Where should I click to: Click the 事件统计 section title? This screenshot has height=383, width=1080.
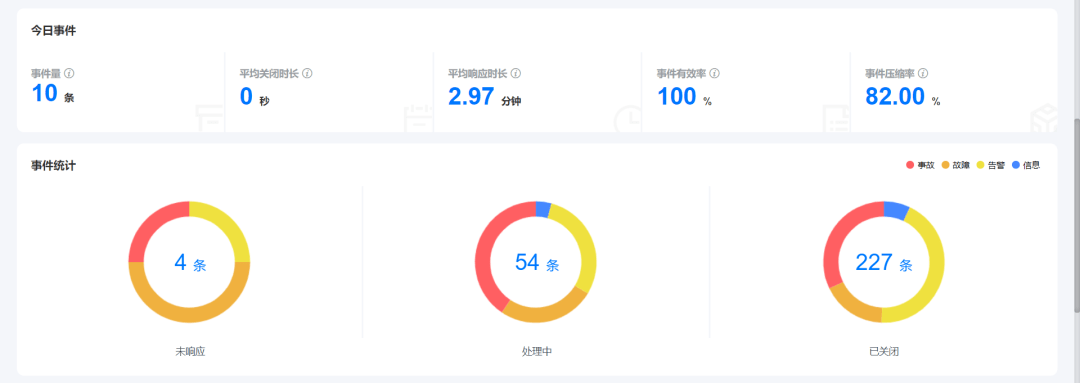tap(53, 165)
